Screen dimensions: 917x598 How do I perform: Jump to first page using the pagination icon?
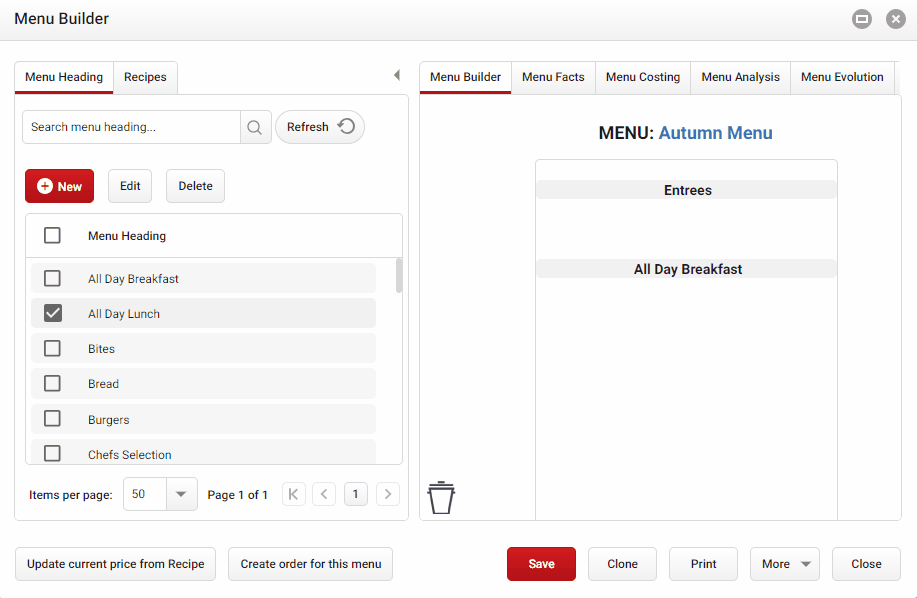tap(292, 494)
